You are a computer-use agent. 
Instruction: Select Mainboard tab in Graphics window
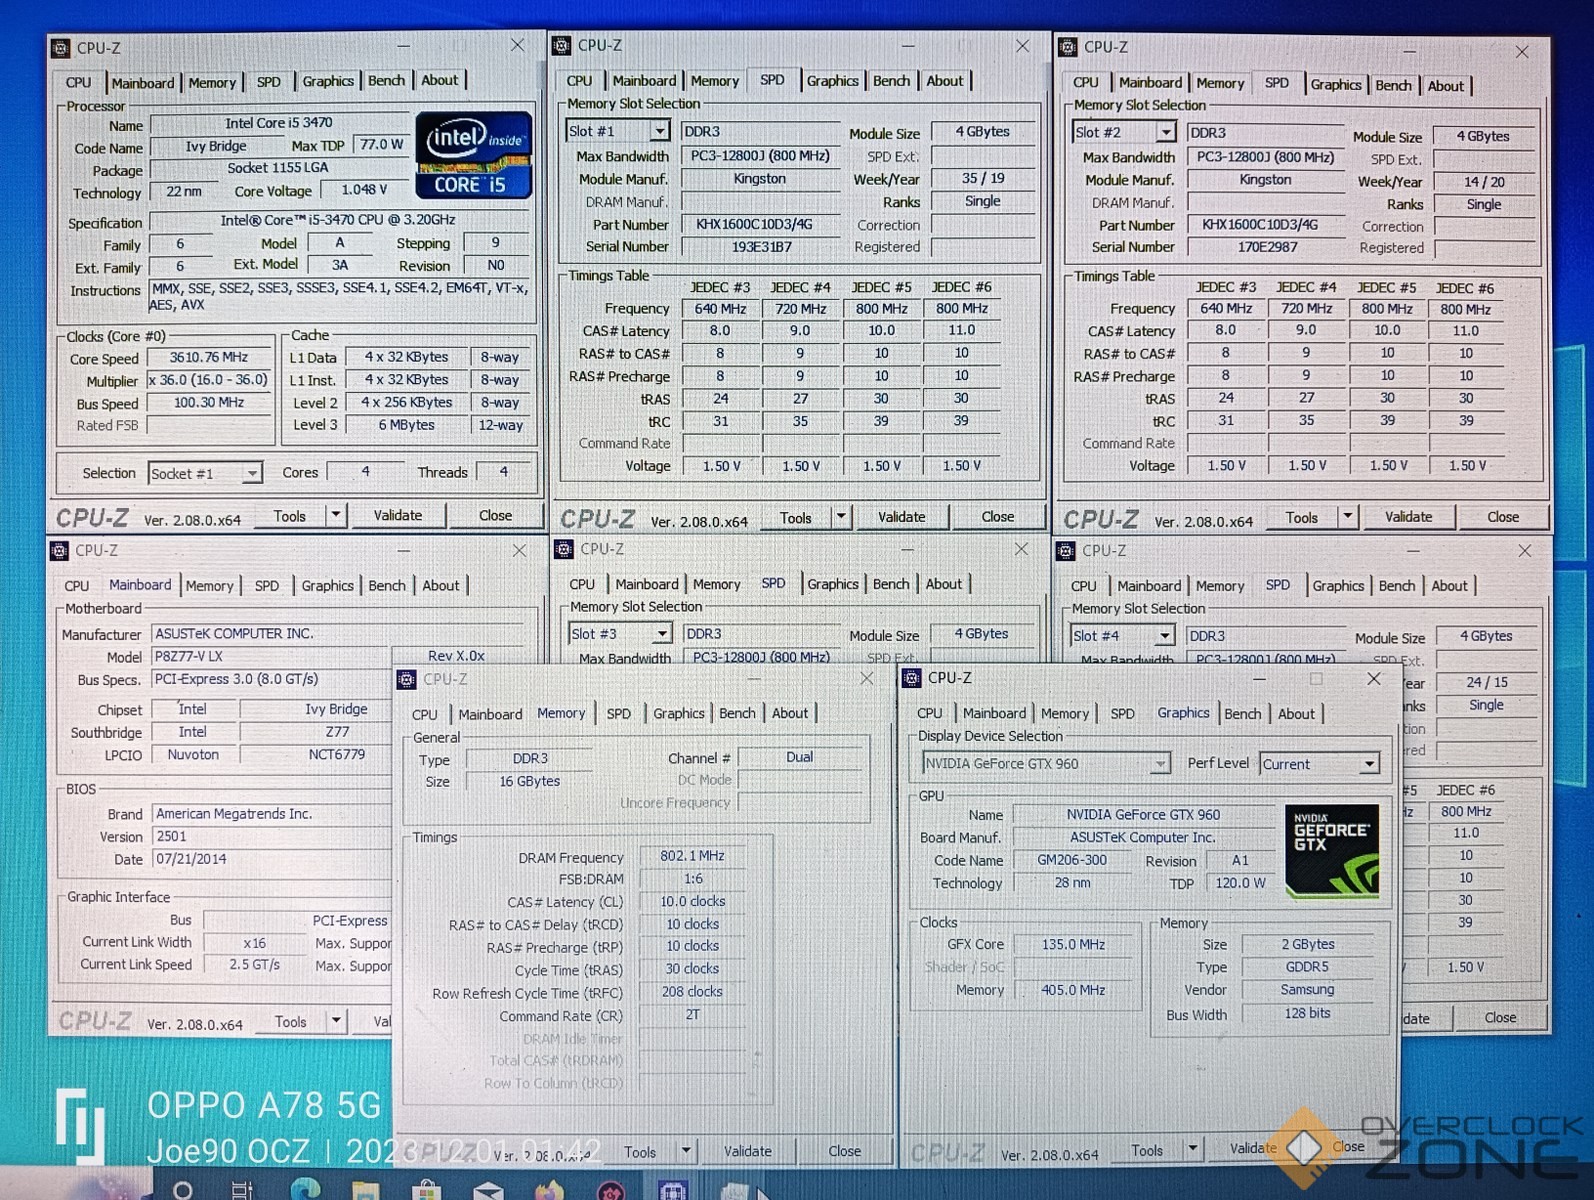(994, 713)
